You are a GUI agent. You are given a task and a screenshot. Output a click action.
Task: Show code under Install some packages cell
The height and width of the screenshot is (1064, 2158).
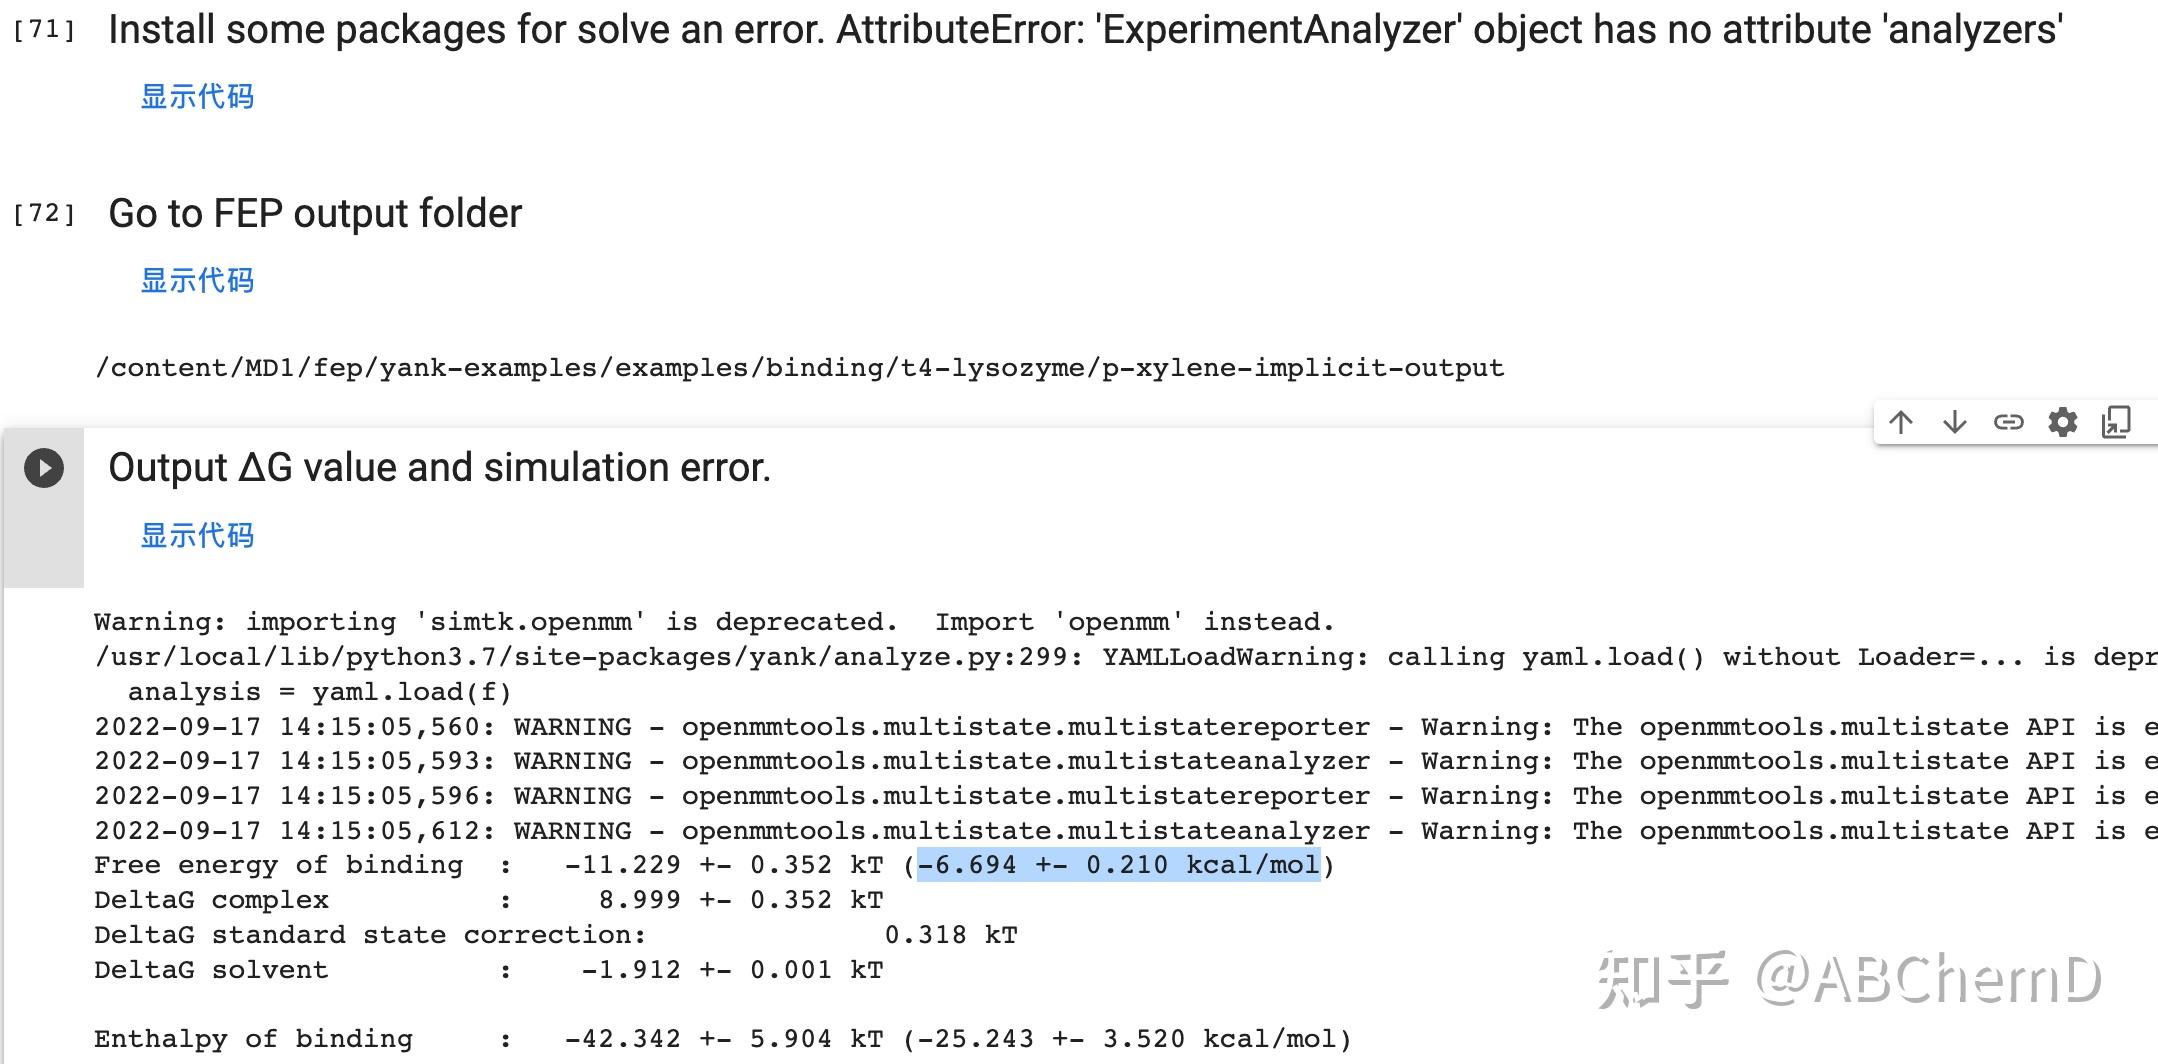coord(197,97)
